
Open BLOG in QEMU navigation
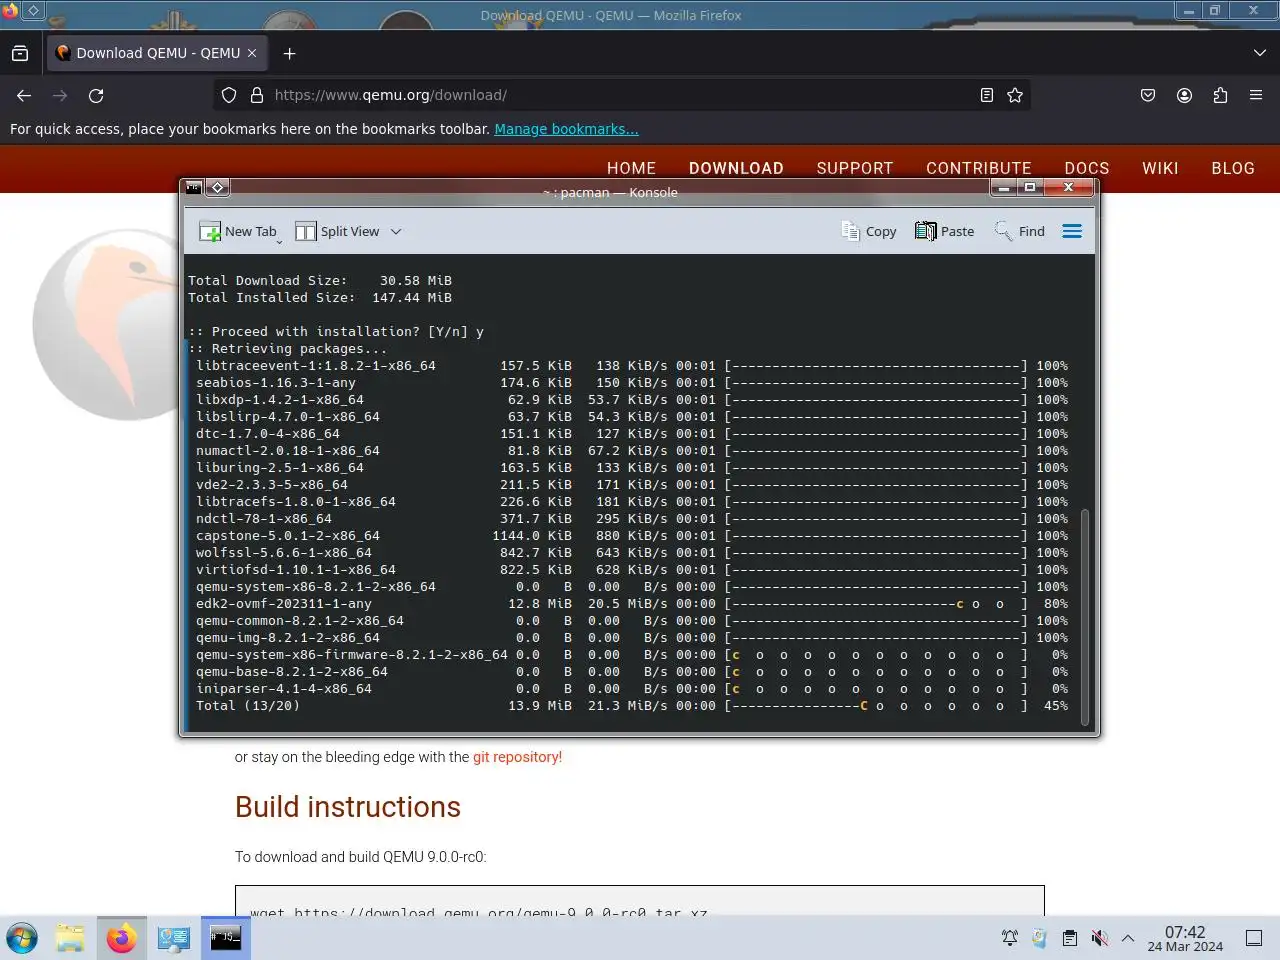(x=1233, y=168)
